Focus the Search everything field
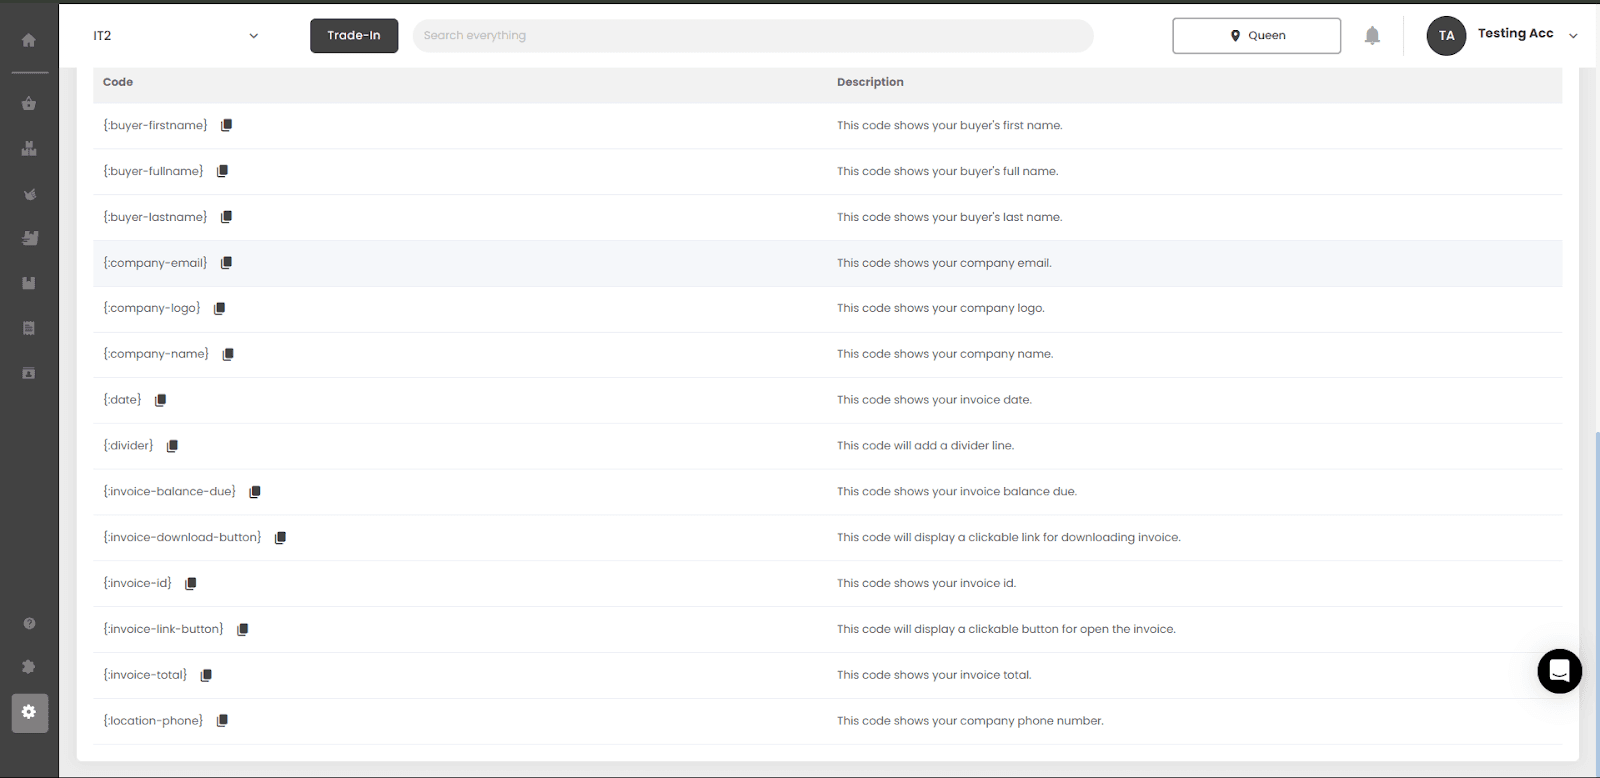Image resolution: width=1600 pixels, height=778 pixels. tap(753, 36)
